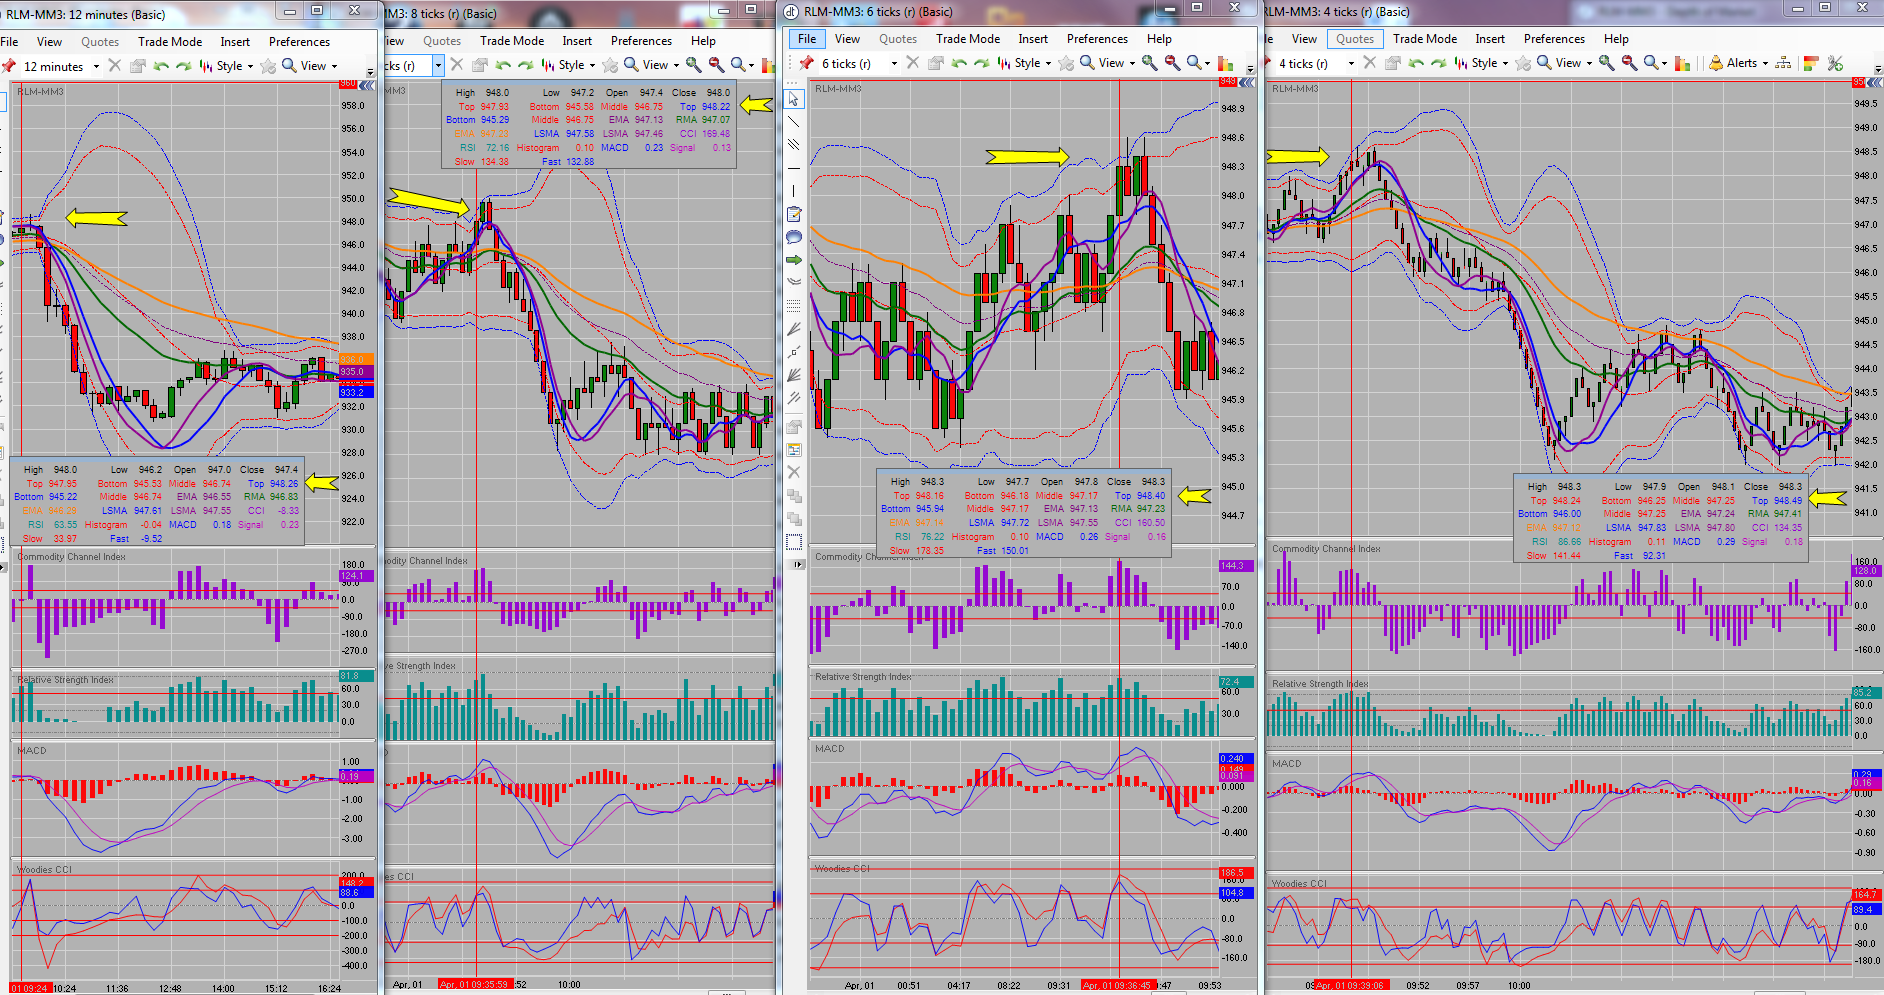This screenshot has height=995, width=1884.
Task: Open the 4 ticks (r) interval dropdown
Action: coord(1351,64)
